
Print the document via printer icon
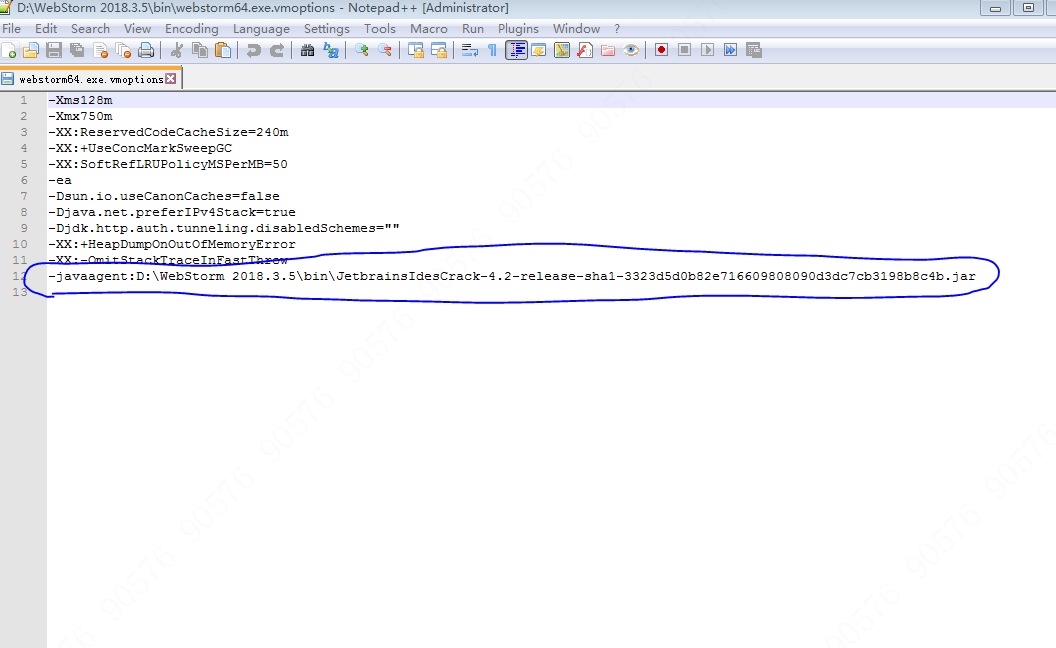[x=146, y=51]
